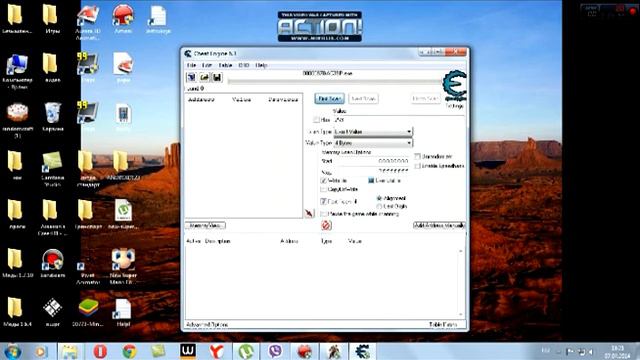Click Add Address Manually button

(439, 225)
